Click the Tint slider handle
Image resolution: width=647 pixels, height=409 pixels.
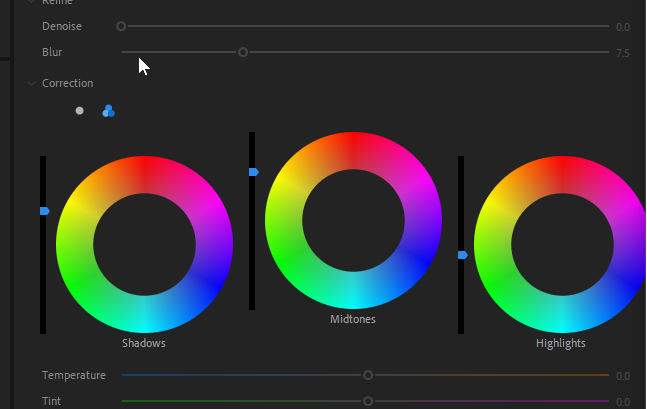tap(368, 401)
